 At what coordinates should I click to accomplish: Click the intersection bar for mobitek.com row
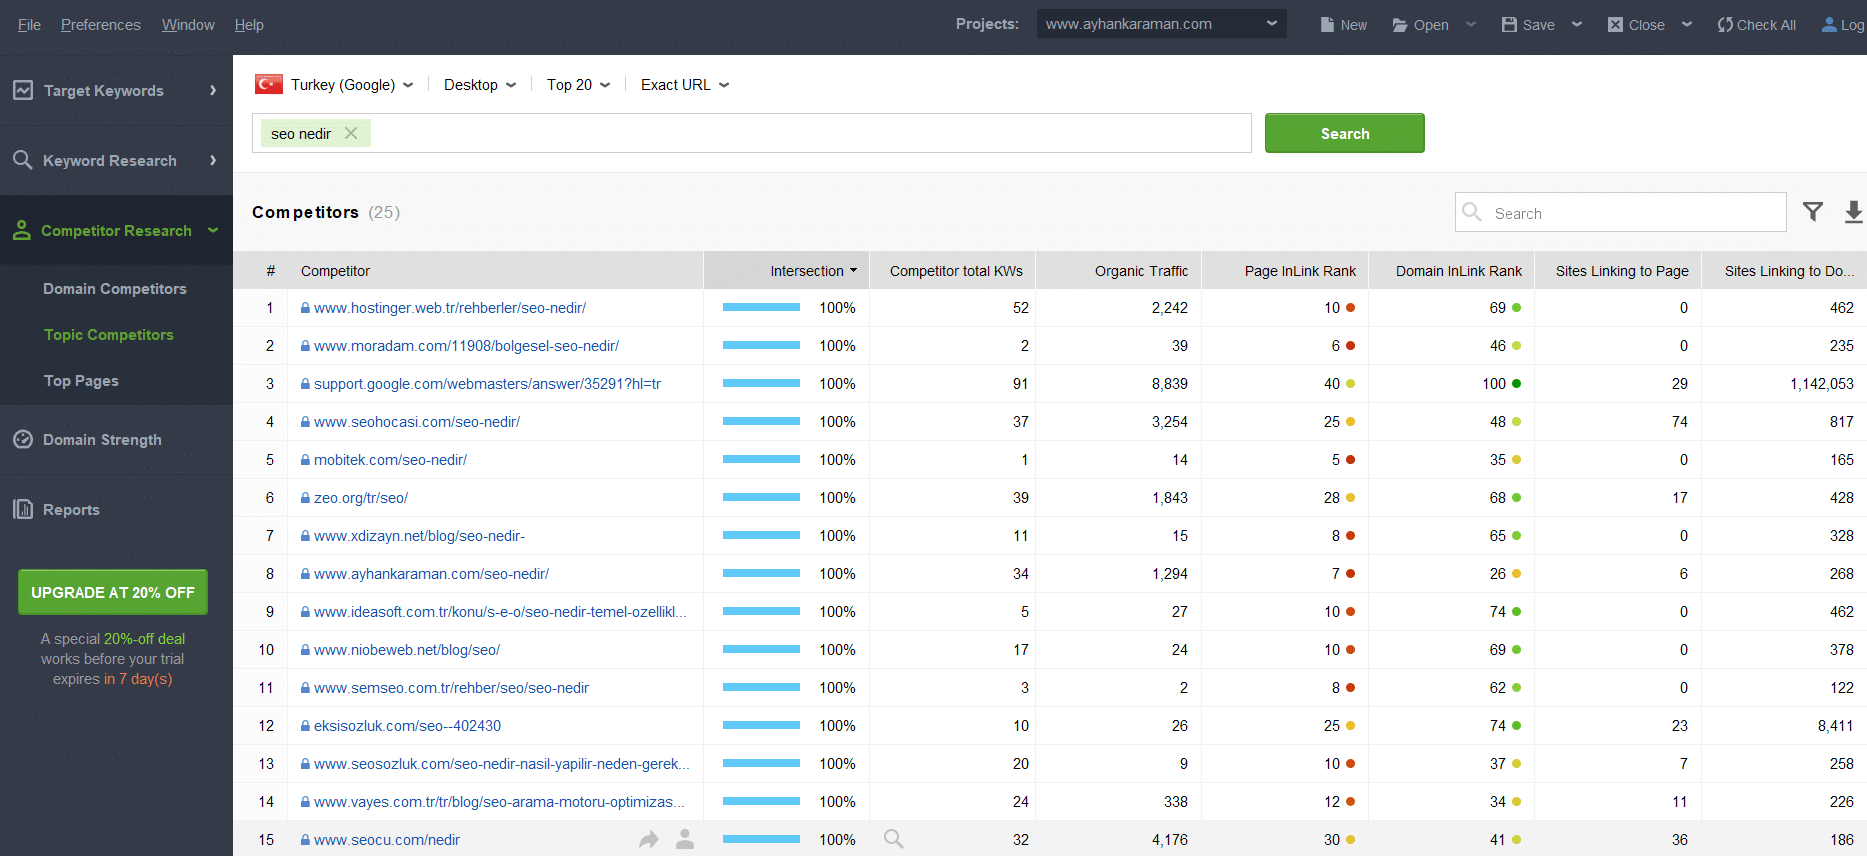click(x=761, y=460)
